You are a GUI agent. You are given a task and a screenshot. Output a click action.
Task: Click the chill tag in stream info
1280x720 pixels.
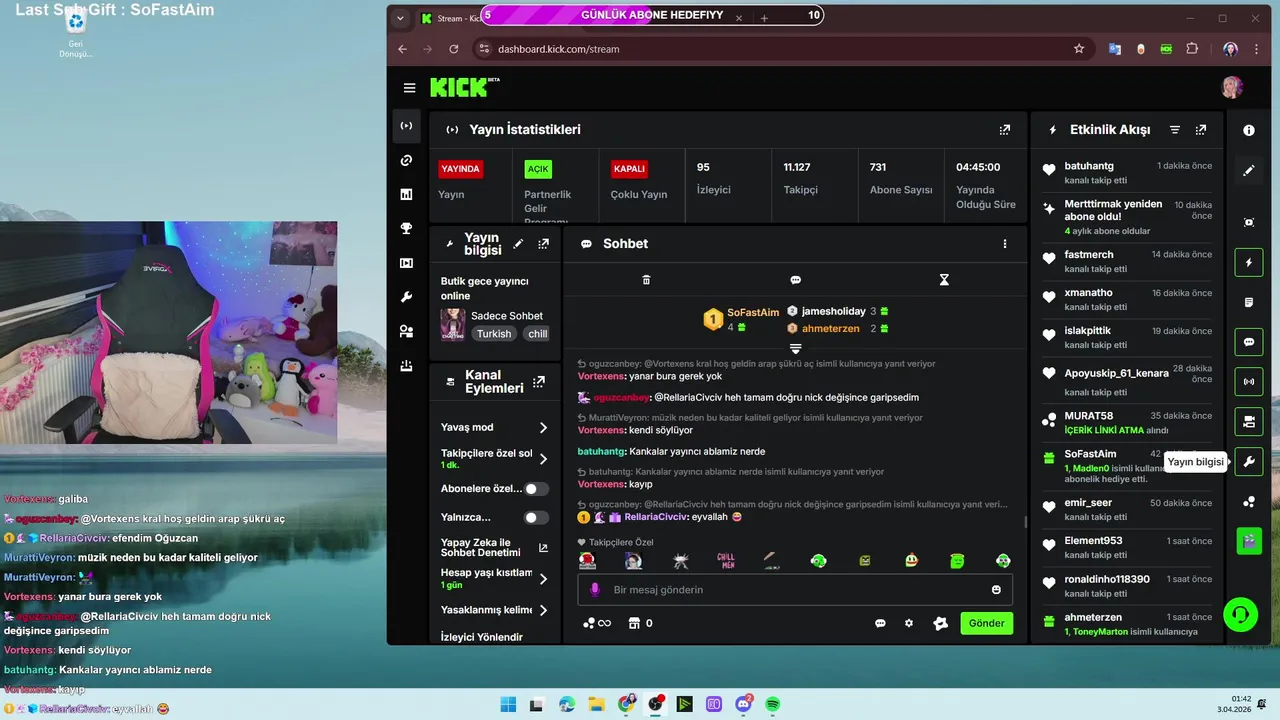tap(538, 334)
